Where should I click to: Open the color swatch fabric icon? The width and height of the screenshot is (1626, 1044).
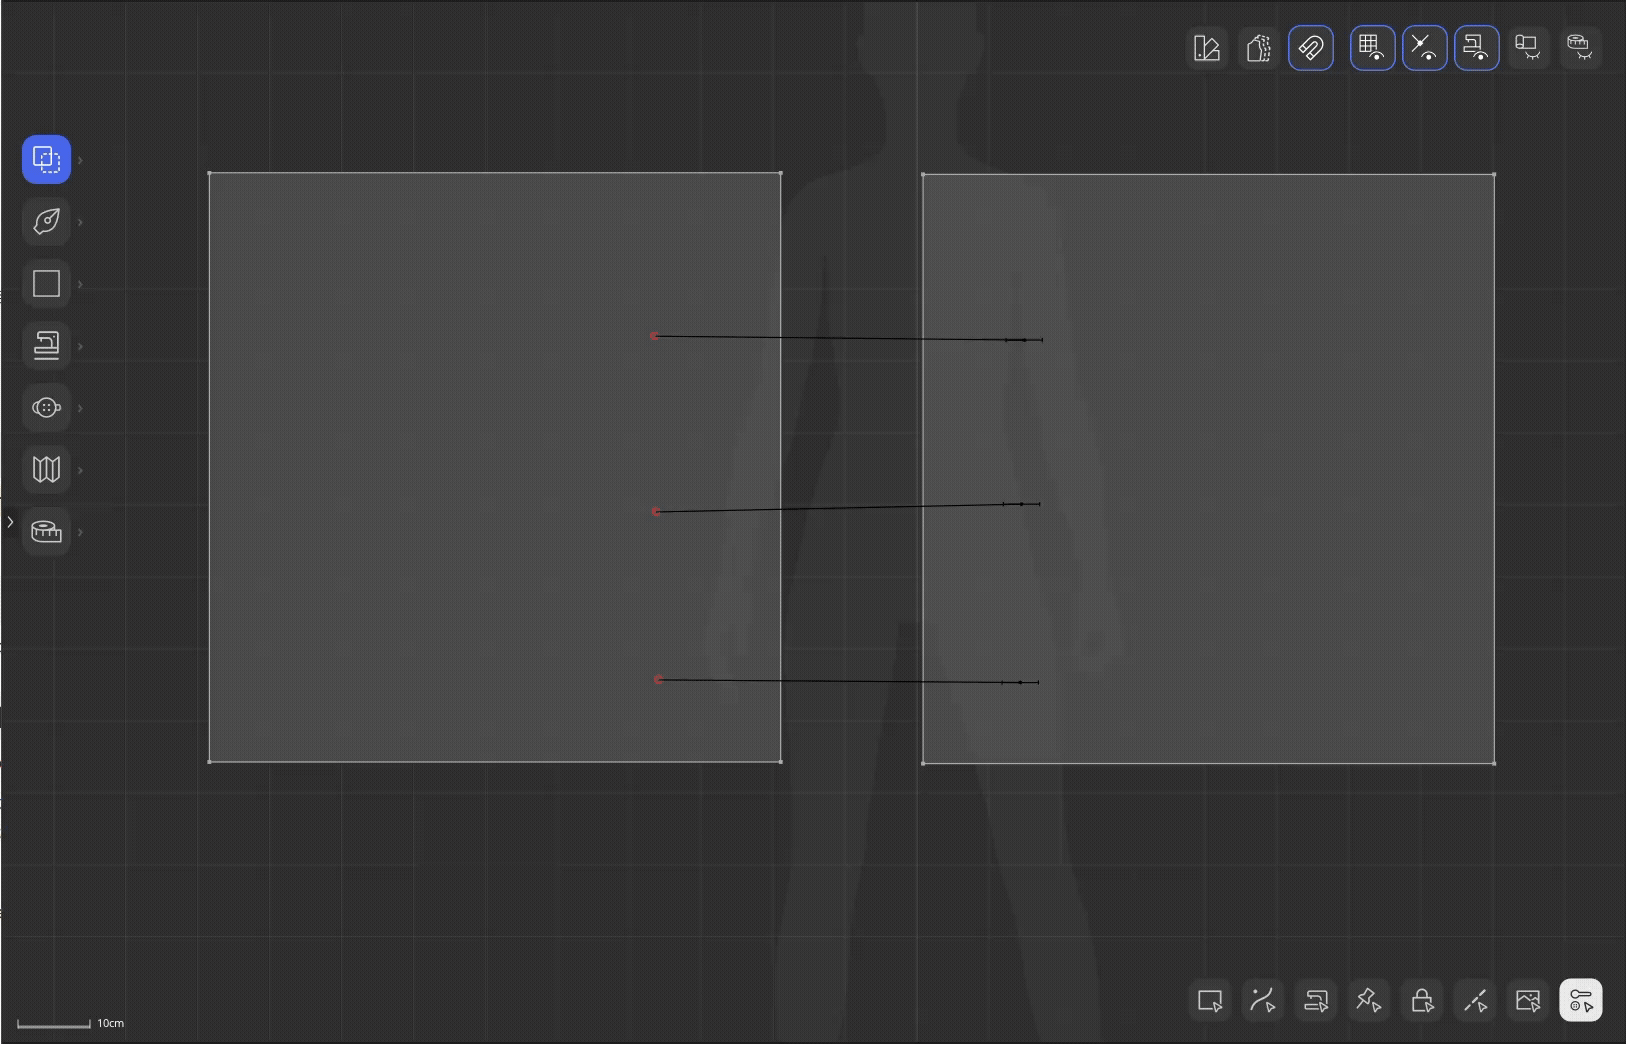[x=1207, y=48]
